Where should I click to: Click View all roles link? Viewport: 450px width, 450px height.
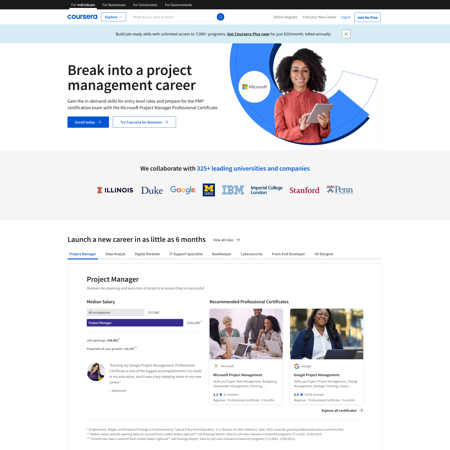tap(226, 240)
